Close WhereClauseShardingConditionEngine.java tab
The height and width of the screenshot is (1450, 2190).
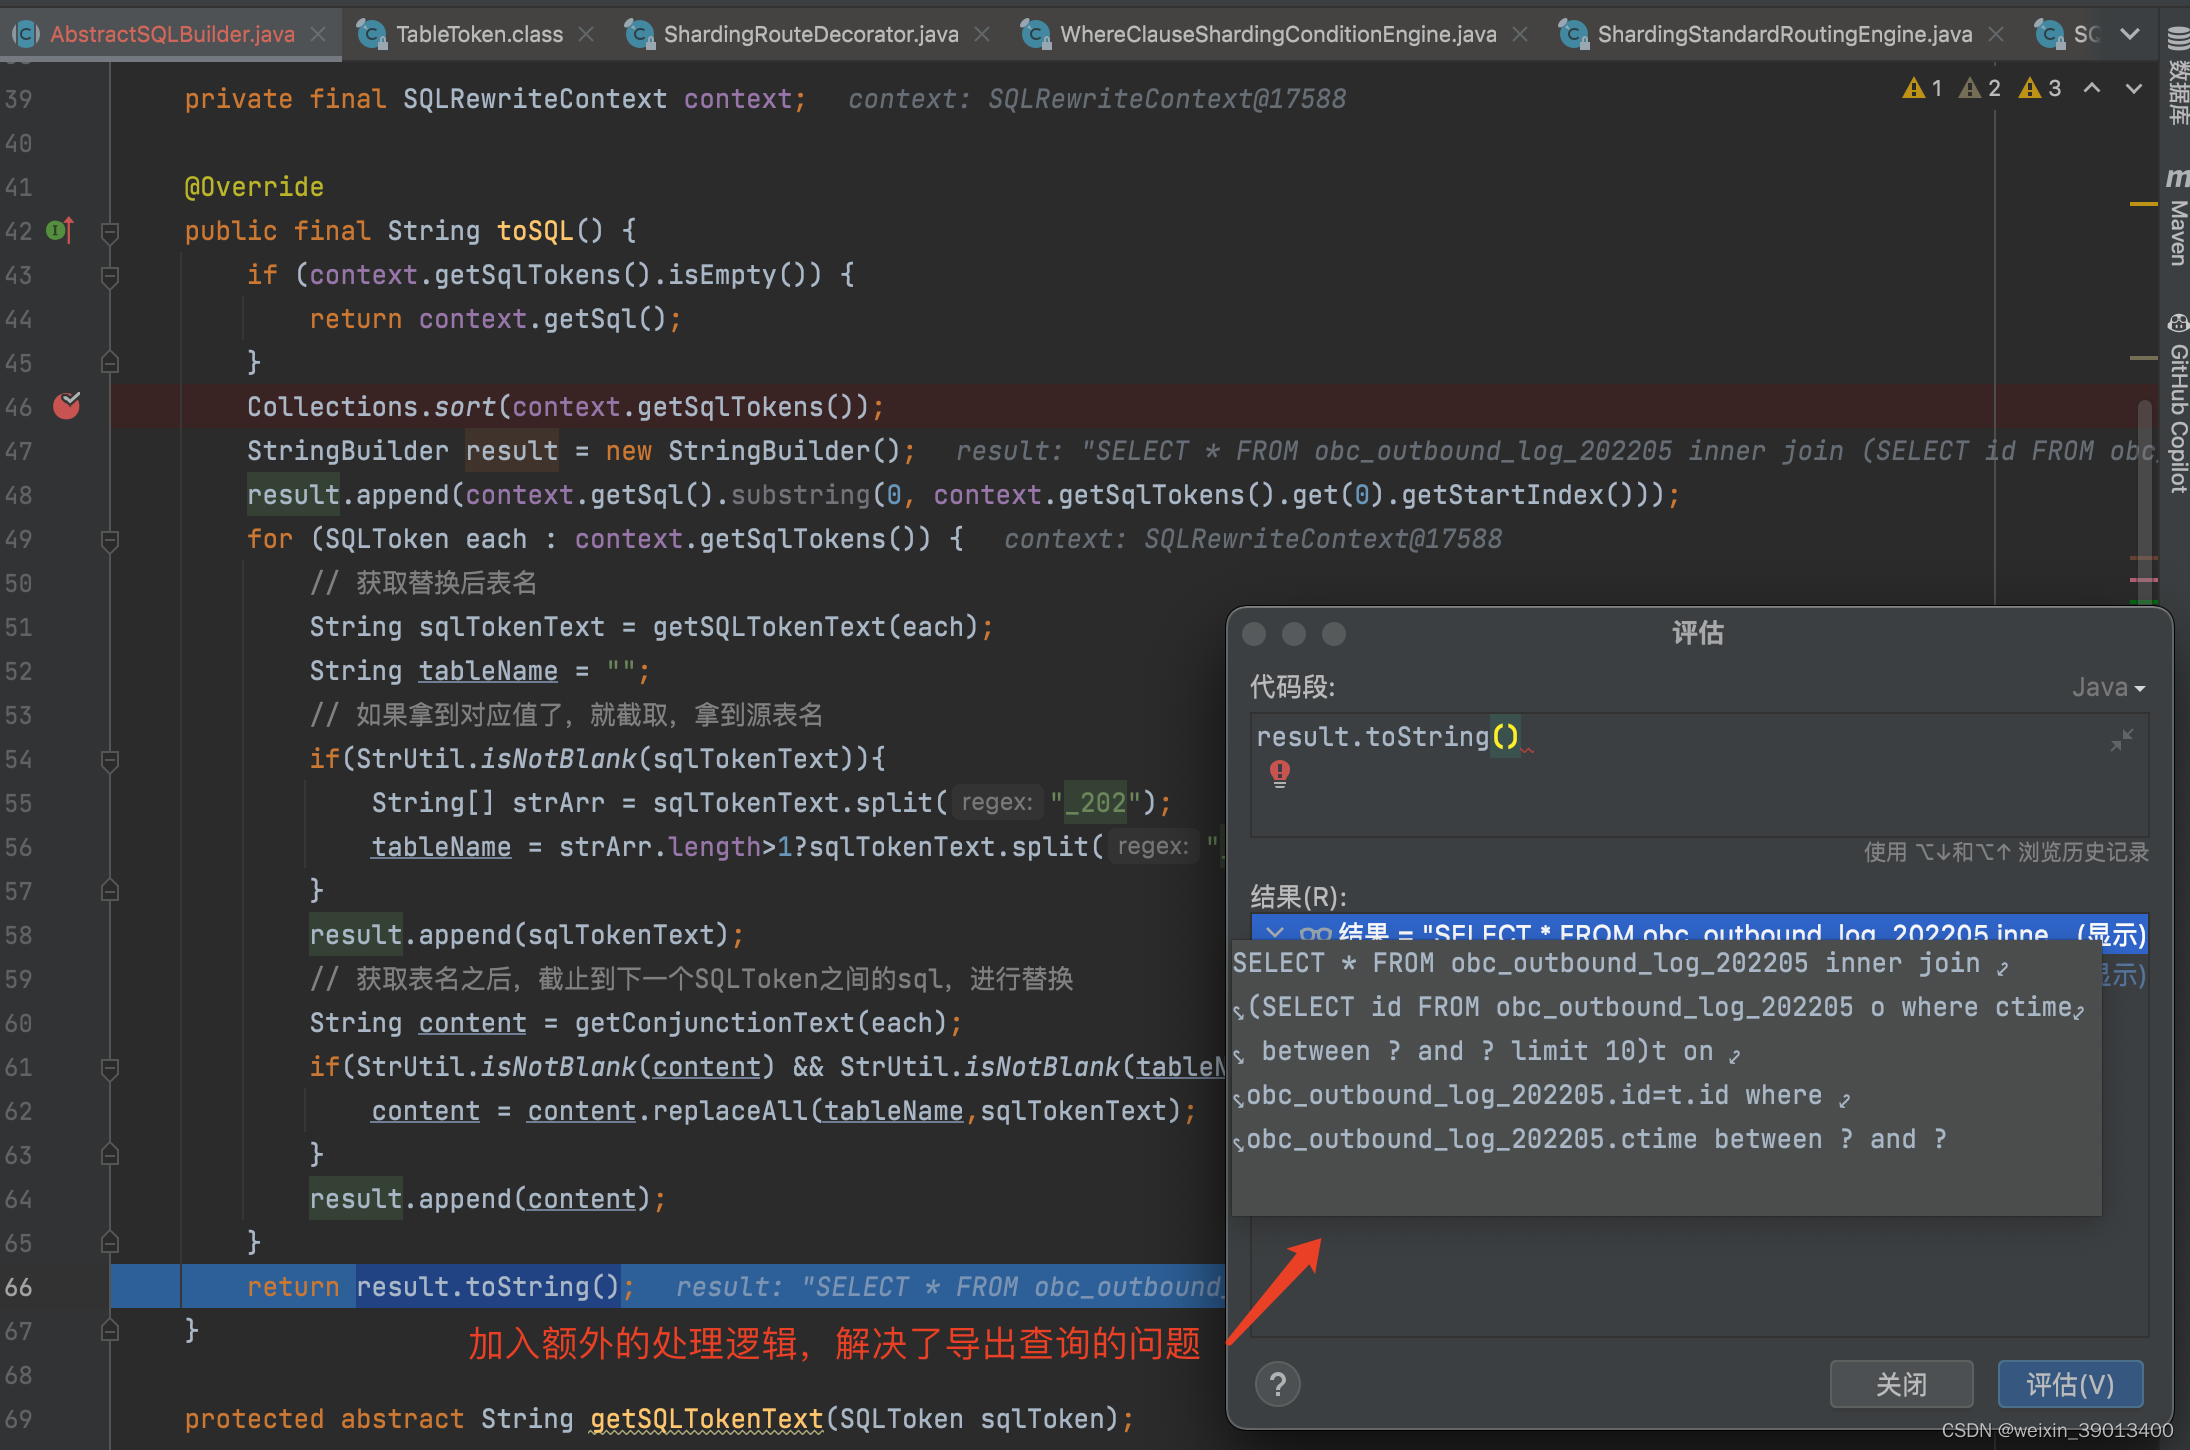(1520, 34)
